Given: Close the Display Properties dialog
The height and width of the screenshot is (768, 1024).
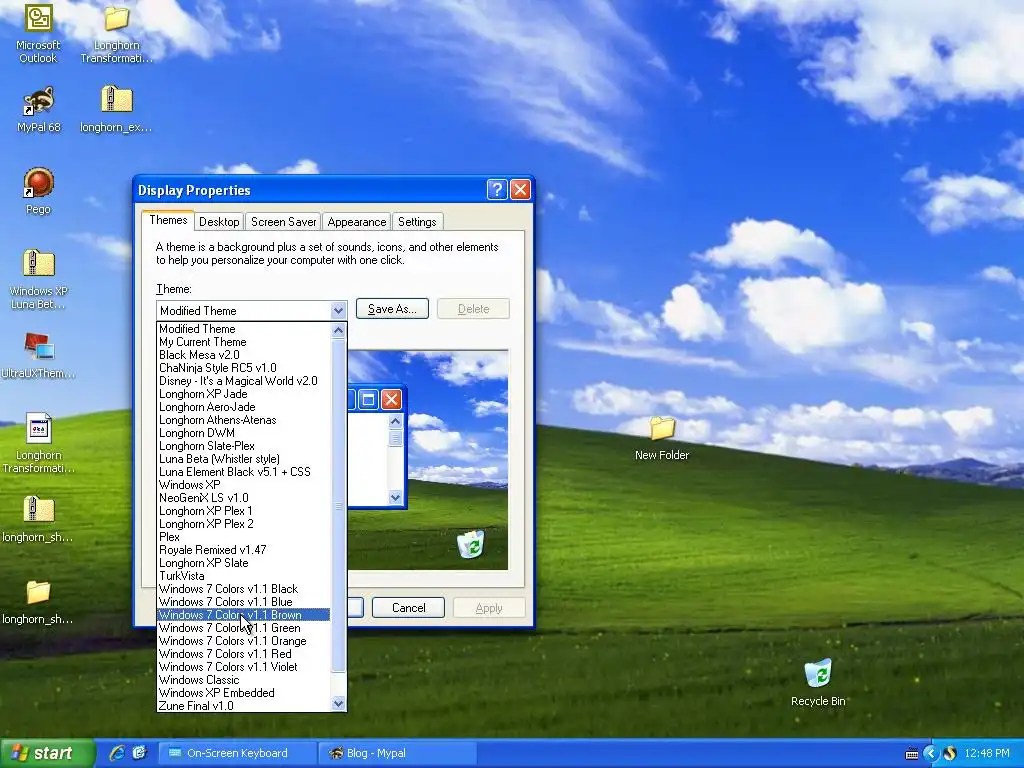Looking at the screenshot, I should click(x=520, y=189).
